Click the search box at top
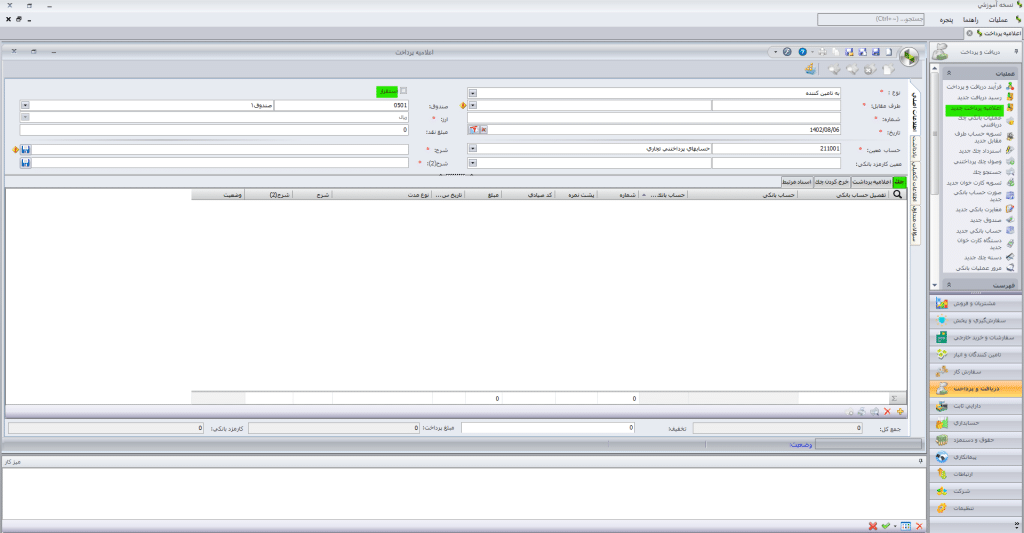Image resolution: width=1024 pixels, height=533 pixels. (x=871, y=20)
